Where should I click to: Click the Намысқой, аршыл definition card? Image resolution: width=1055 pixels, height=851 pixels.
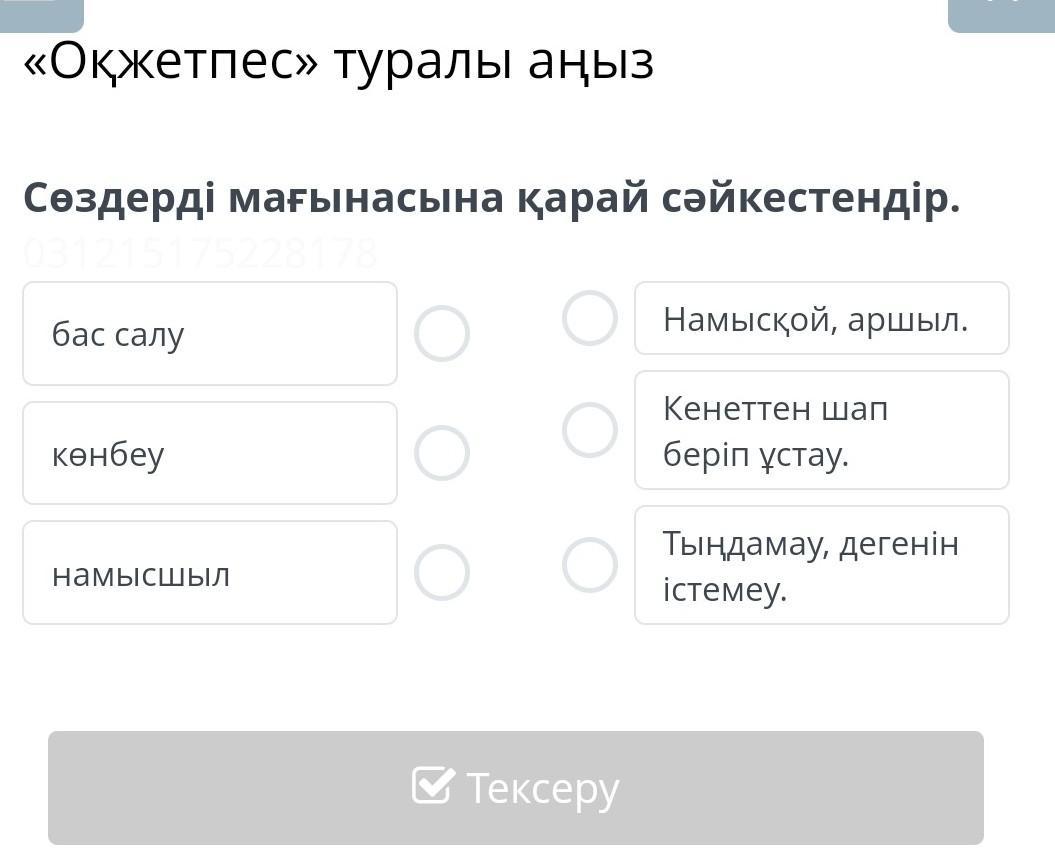821,319
